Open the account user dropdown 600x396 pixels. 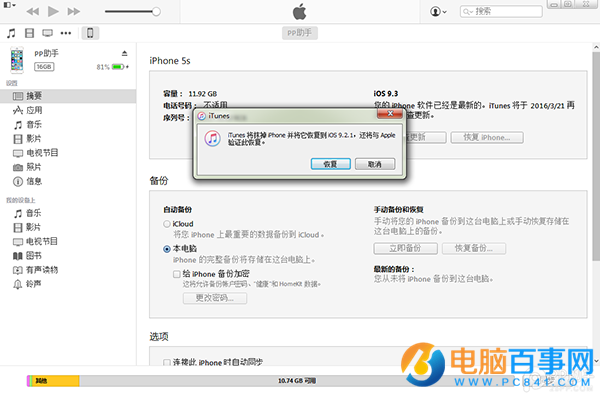point(438,11)
